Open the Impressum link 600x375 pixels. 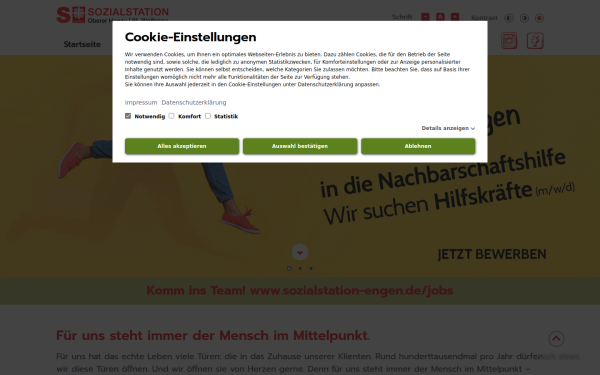[x=141, y=103]
